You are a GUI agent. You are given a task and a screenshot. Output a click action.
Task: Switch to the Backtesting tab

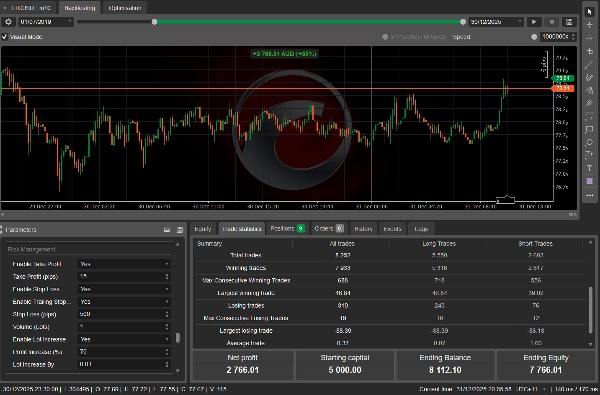pos(80,8)
